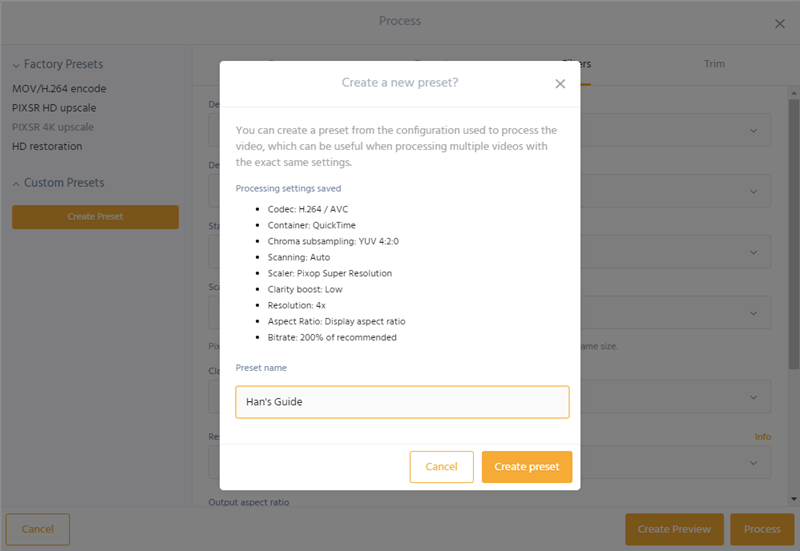Open the Info link
The height and width of the screenshot is (551, 800).
[763, 437]
